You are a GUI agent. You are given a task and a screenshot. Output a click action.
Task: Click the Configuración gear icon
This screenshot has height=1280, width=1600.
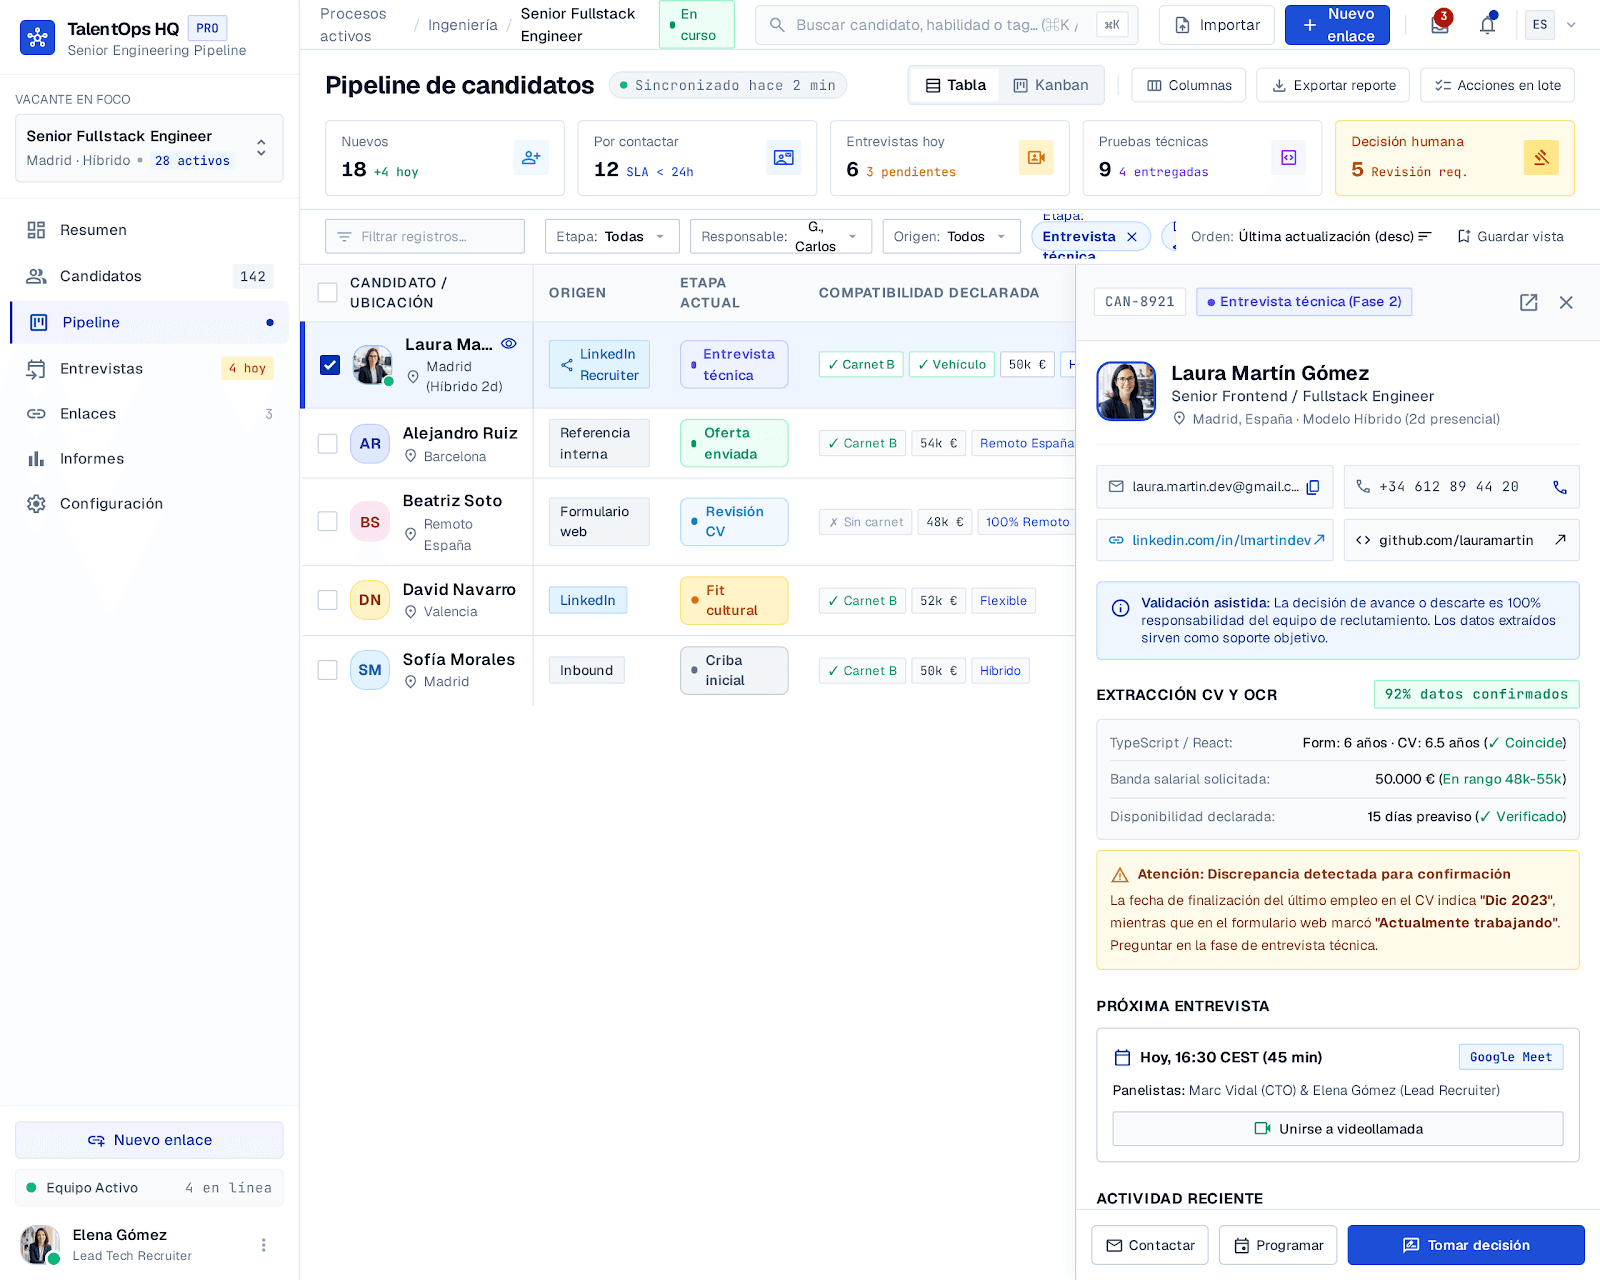pos(36,504)
